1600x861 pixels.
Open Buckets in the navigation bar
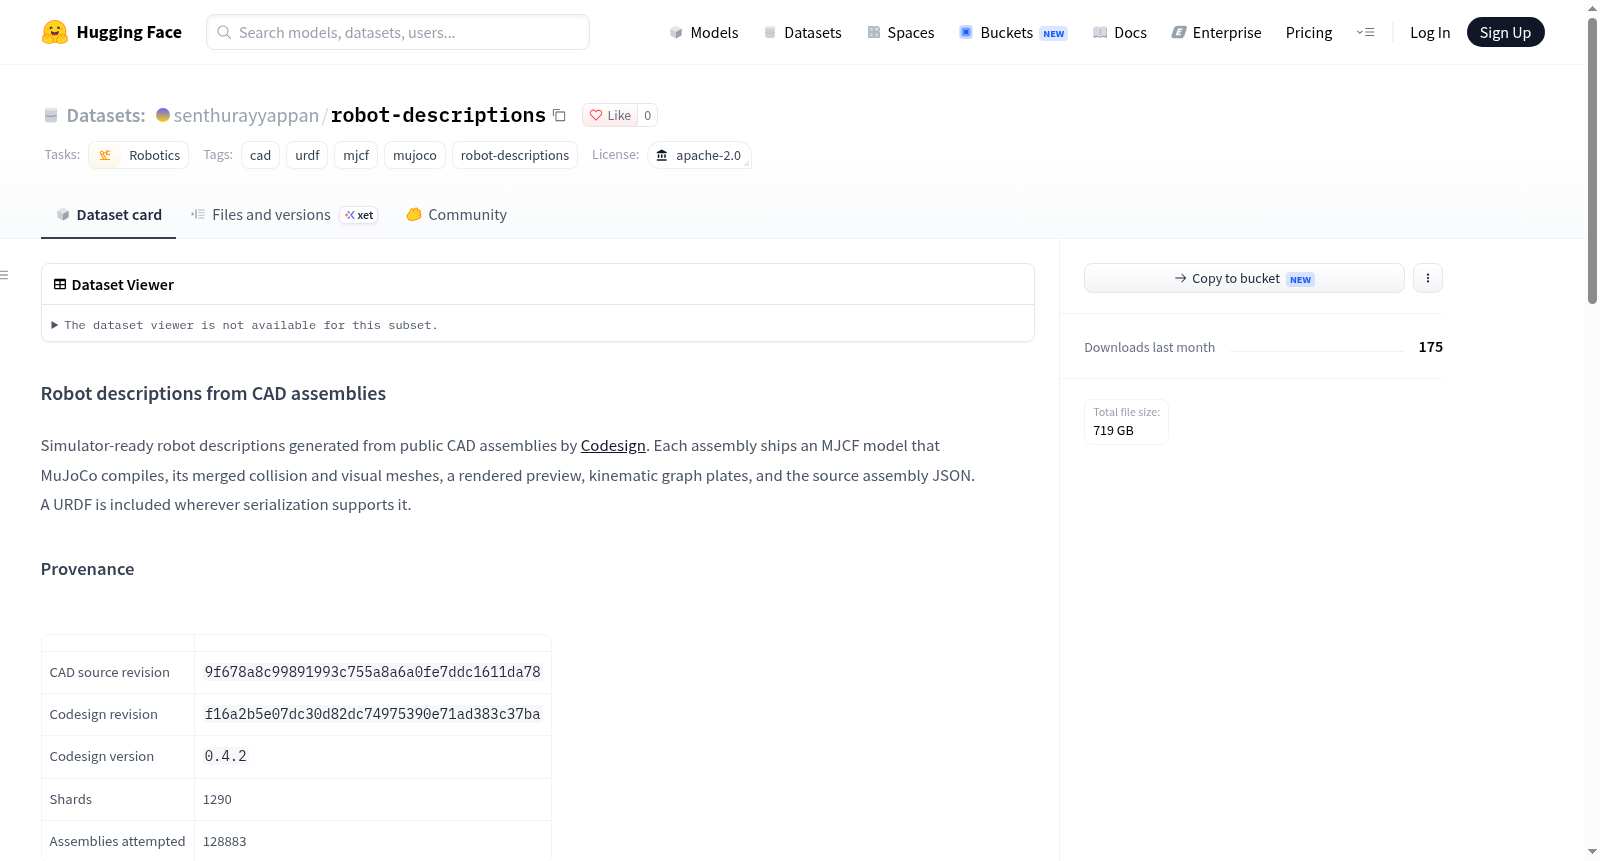pyautogui.click(x=1013, y=33)
